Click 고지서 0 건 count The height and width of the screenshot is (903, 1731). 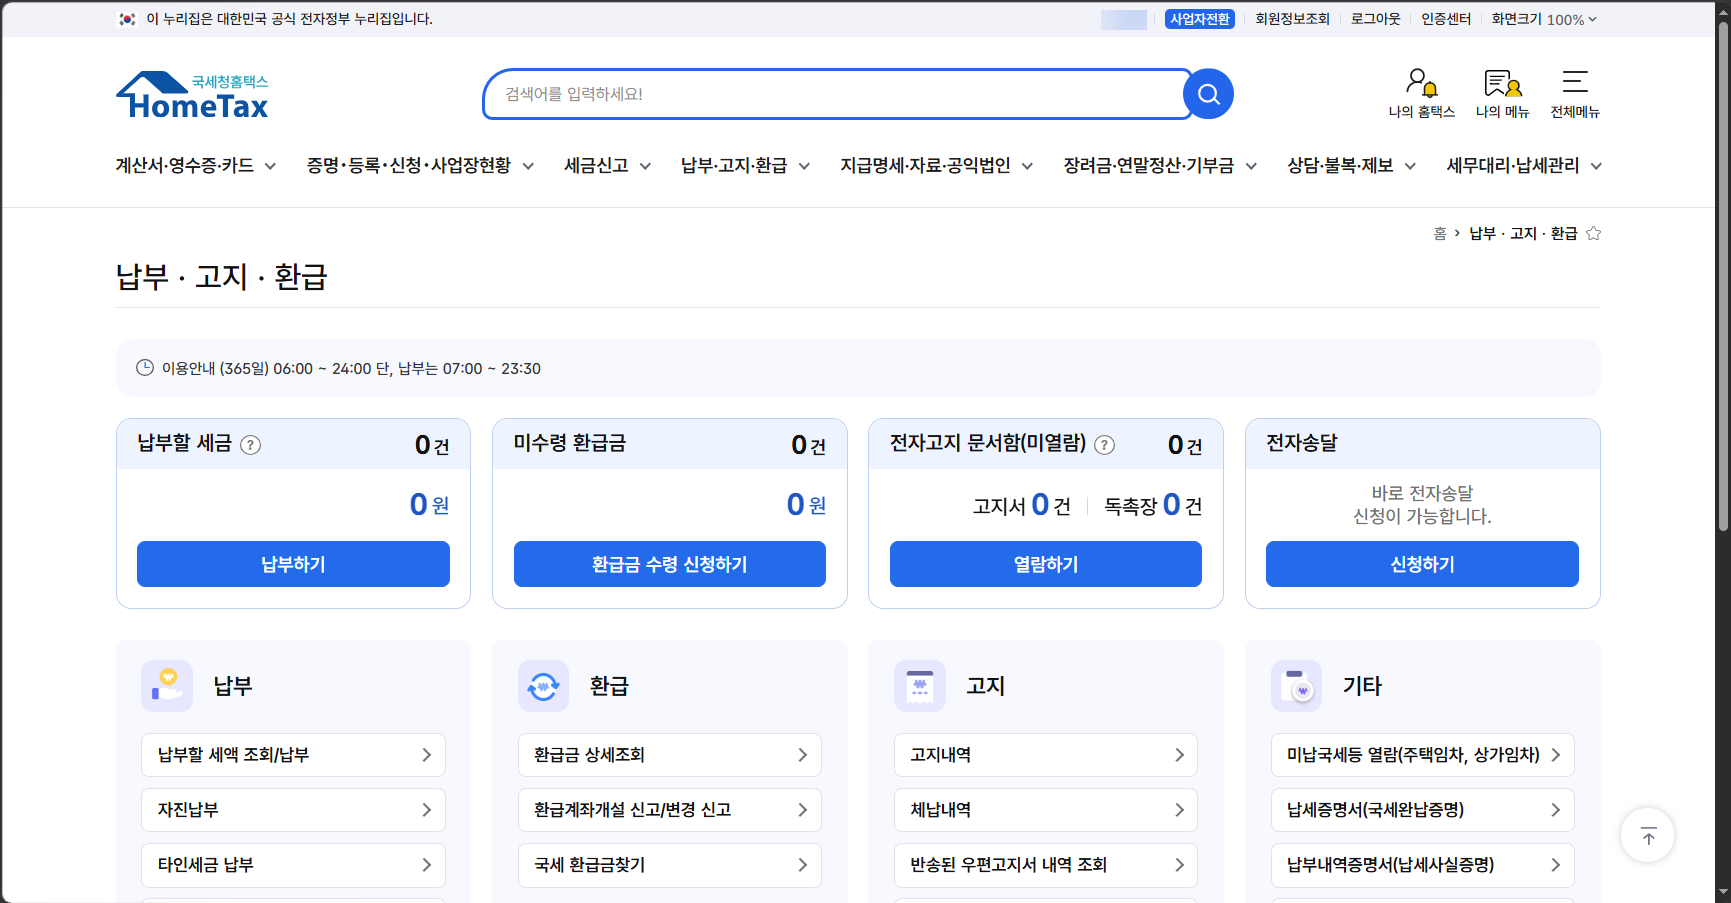tap(1021, 505)
